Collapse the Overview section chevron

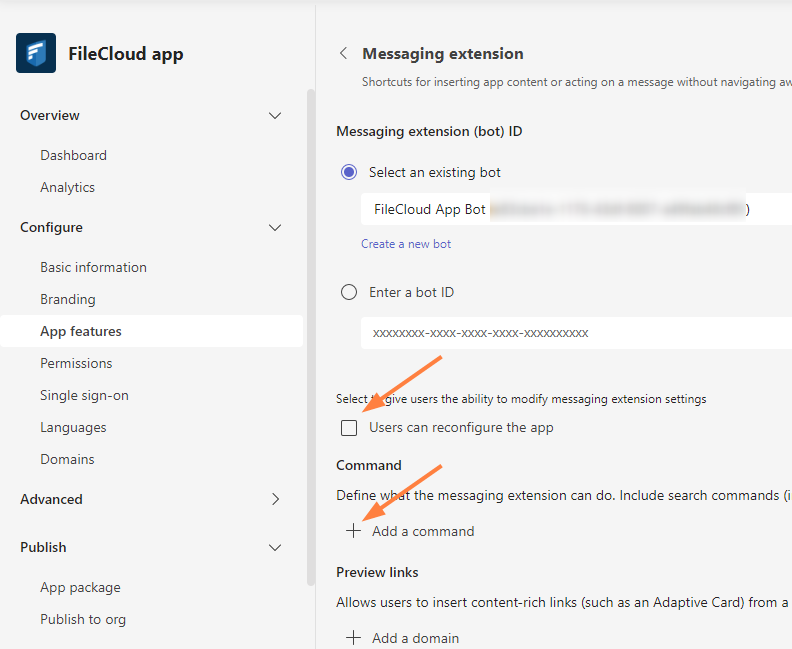pos(275,116)
